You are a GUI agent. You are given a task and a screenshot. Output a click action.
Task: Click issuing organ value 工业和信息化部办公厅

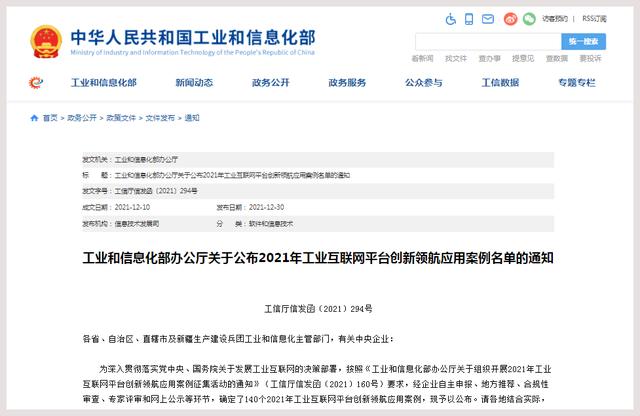click(146, 160)
